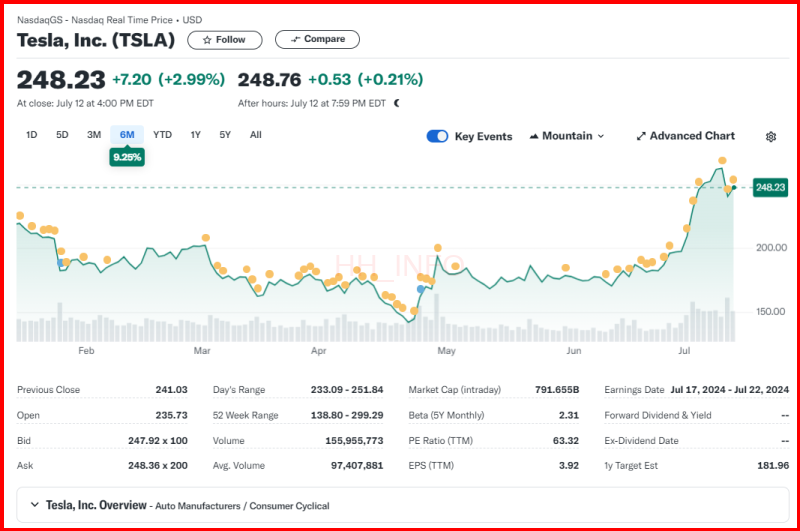This screenshot has height=531, width=800.
Task: Click the Ask value 248.36 x 200
Action: [x=158, y=466]
